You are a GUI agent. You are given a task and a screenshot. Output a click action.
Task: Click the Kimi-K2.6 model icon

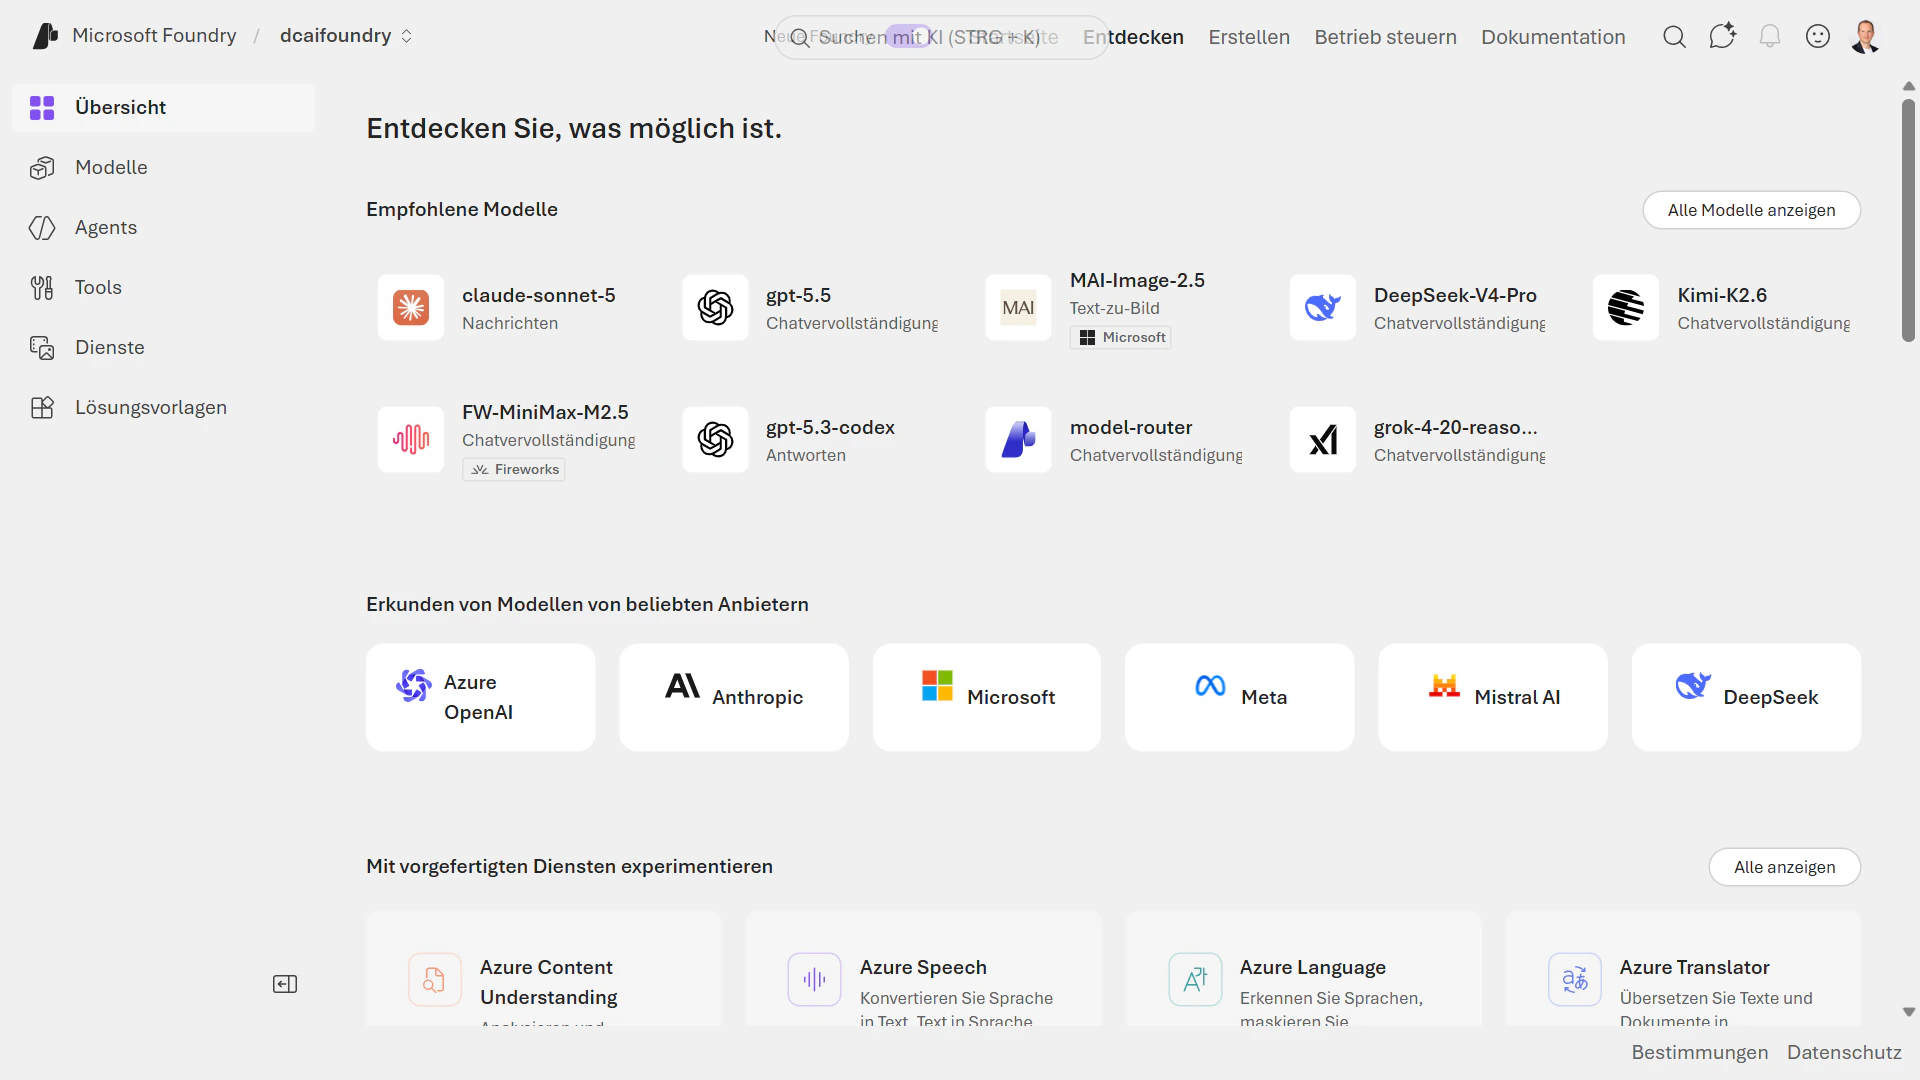(x=1626, y=308)
